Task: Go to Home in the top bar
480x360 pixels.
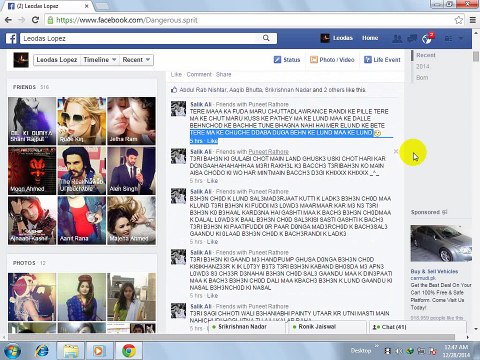Action: 370,38
